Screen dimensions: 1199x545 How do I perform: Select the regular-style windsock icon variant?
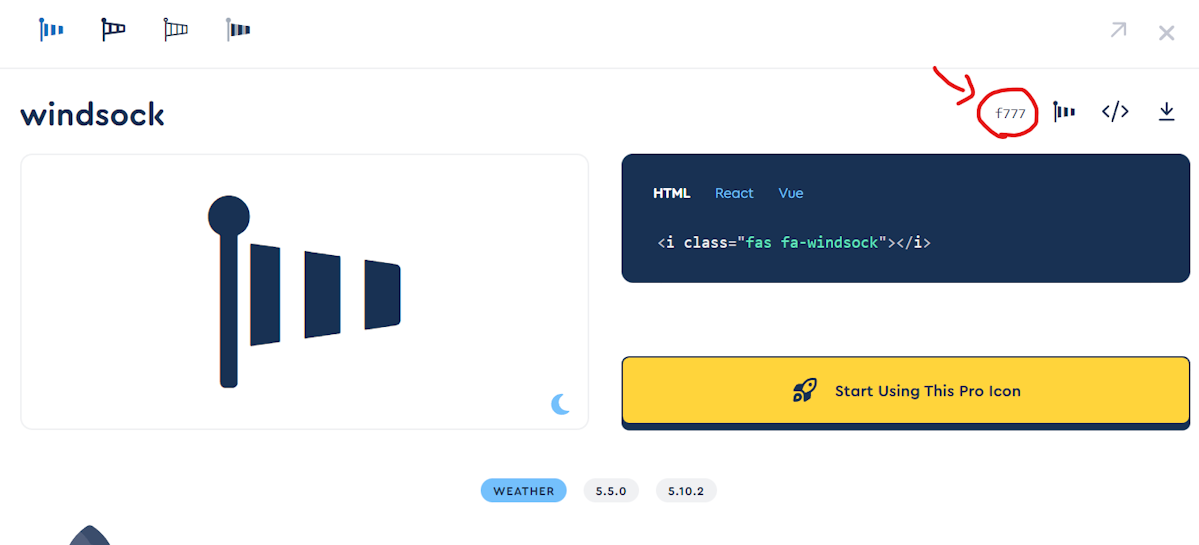(113, 30)
